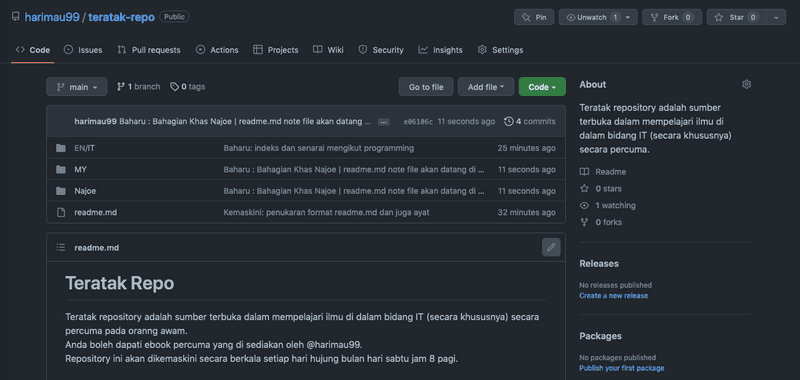This screenshot has width=800, height=380.
Task: Click Create a new release link
Action: (x=613, y=296)
